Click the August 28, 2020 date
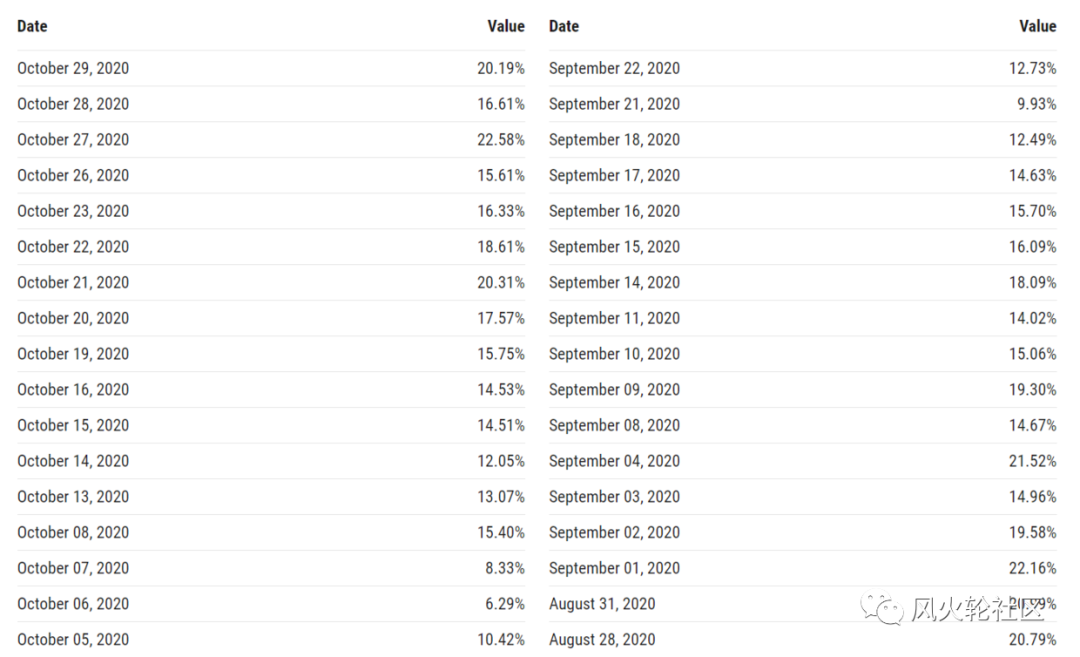This screenshot has height=657, width=1080. click(602, 640)
